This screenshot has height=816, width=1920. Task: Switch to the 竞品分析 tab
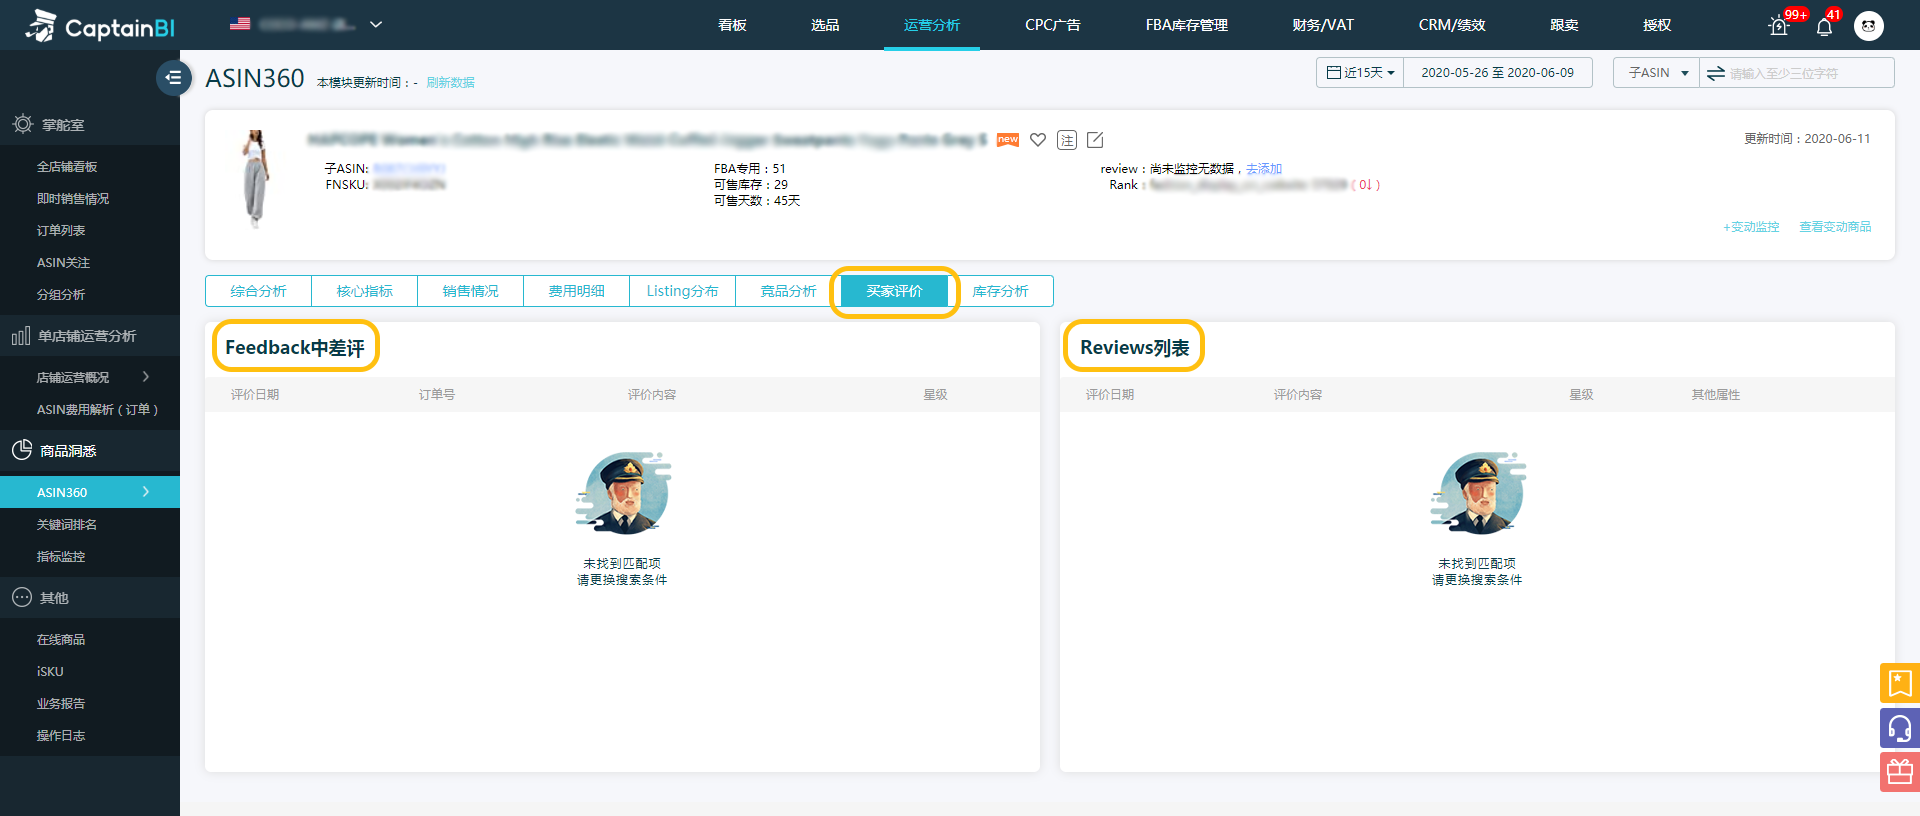pyautogui.click(x=788, y=291)
